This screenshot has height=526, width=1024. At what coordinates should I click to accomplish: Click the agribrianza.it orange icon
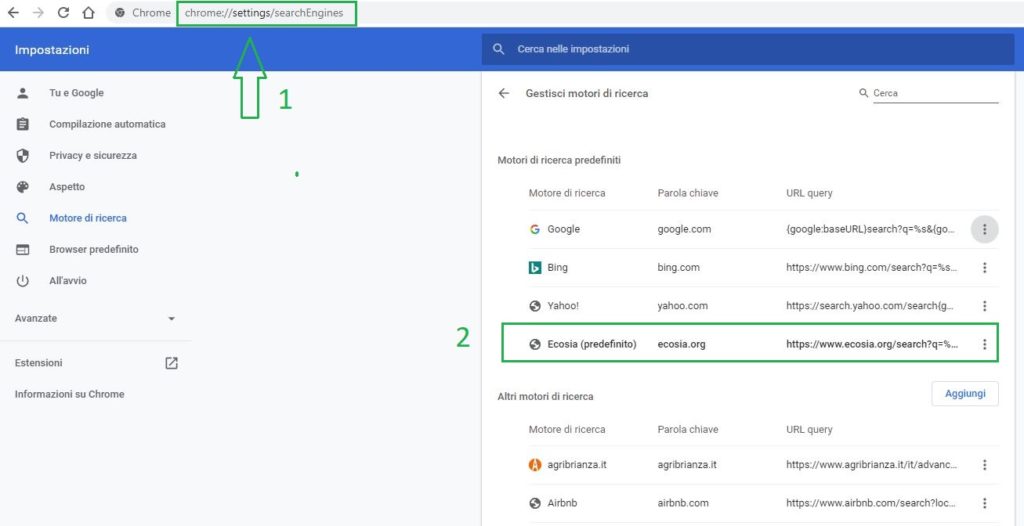click(535, 465)
